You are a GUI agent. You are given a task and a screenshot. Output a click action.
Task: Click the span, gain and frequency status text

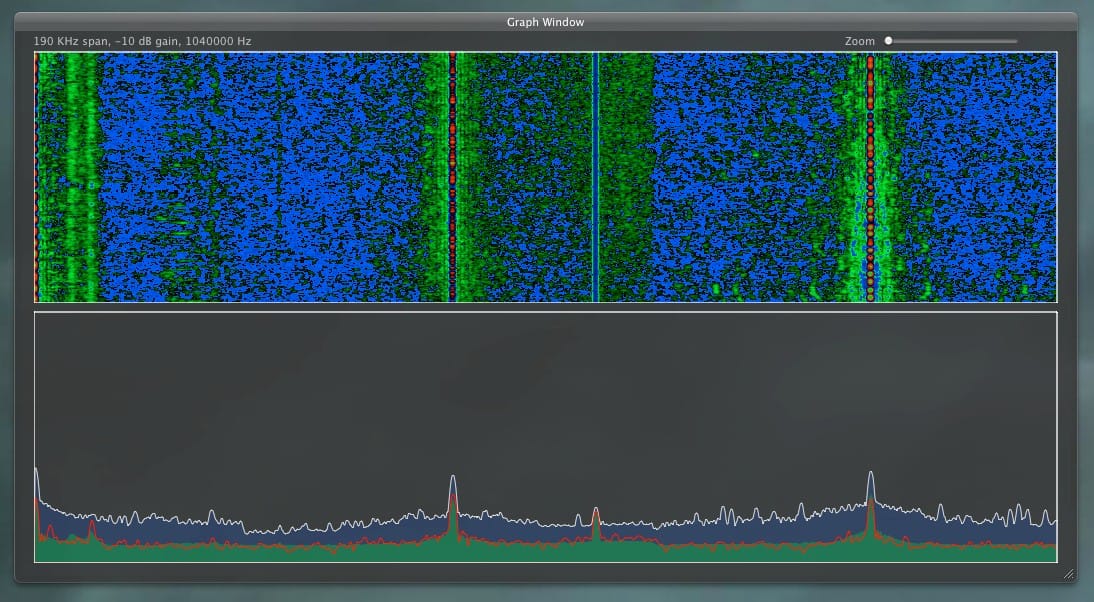click(x=142, y=41)
